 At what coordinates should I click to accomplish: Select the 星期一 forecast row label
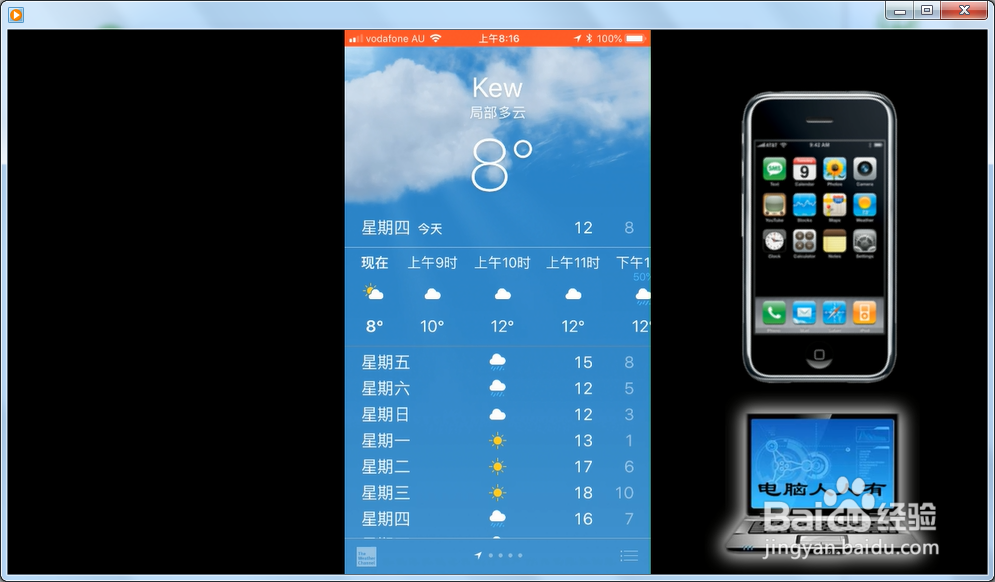click(386, 440)
